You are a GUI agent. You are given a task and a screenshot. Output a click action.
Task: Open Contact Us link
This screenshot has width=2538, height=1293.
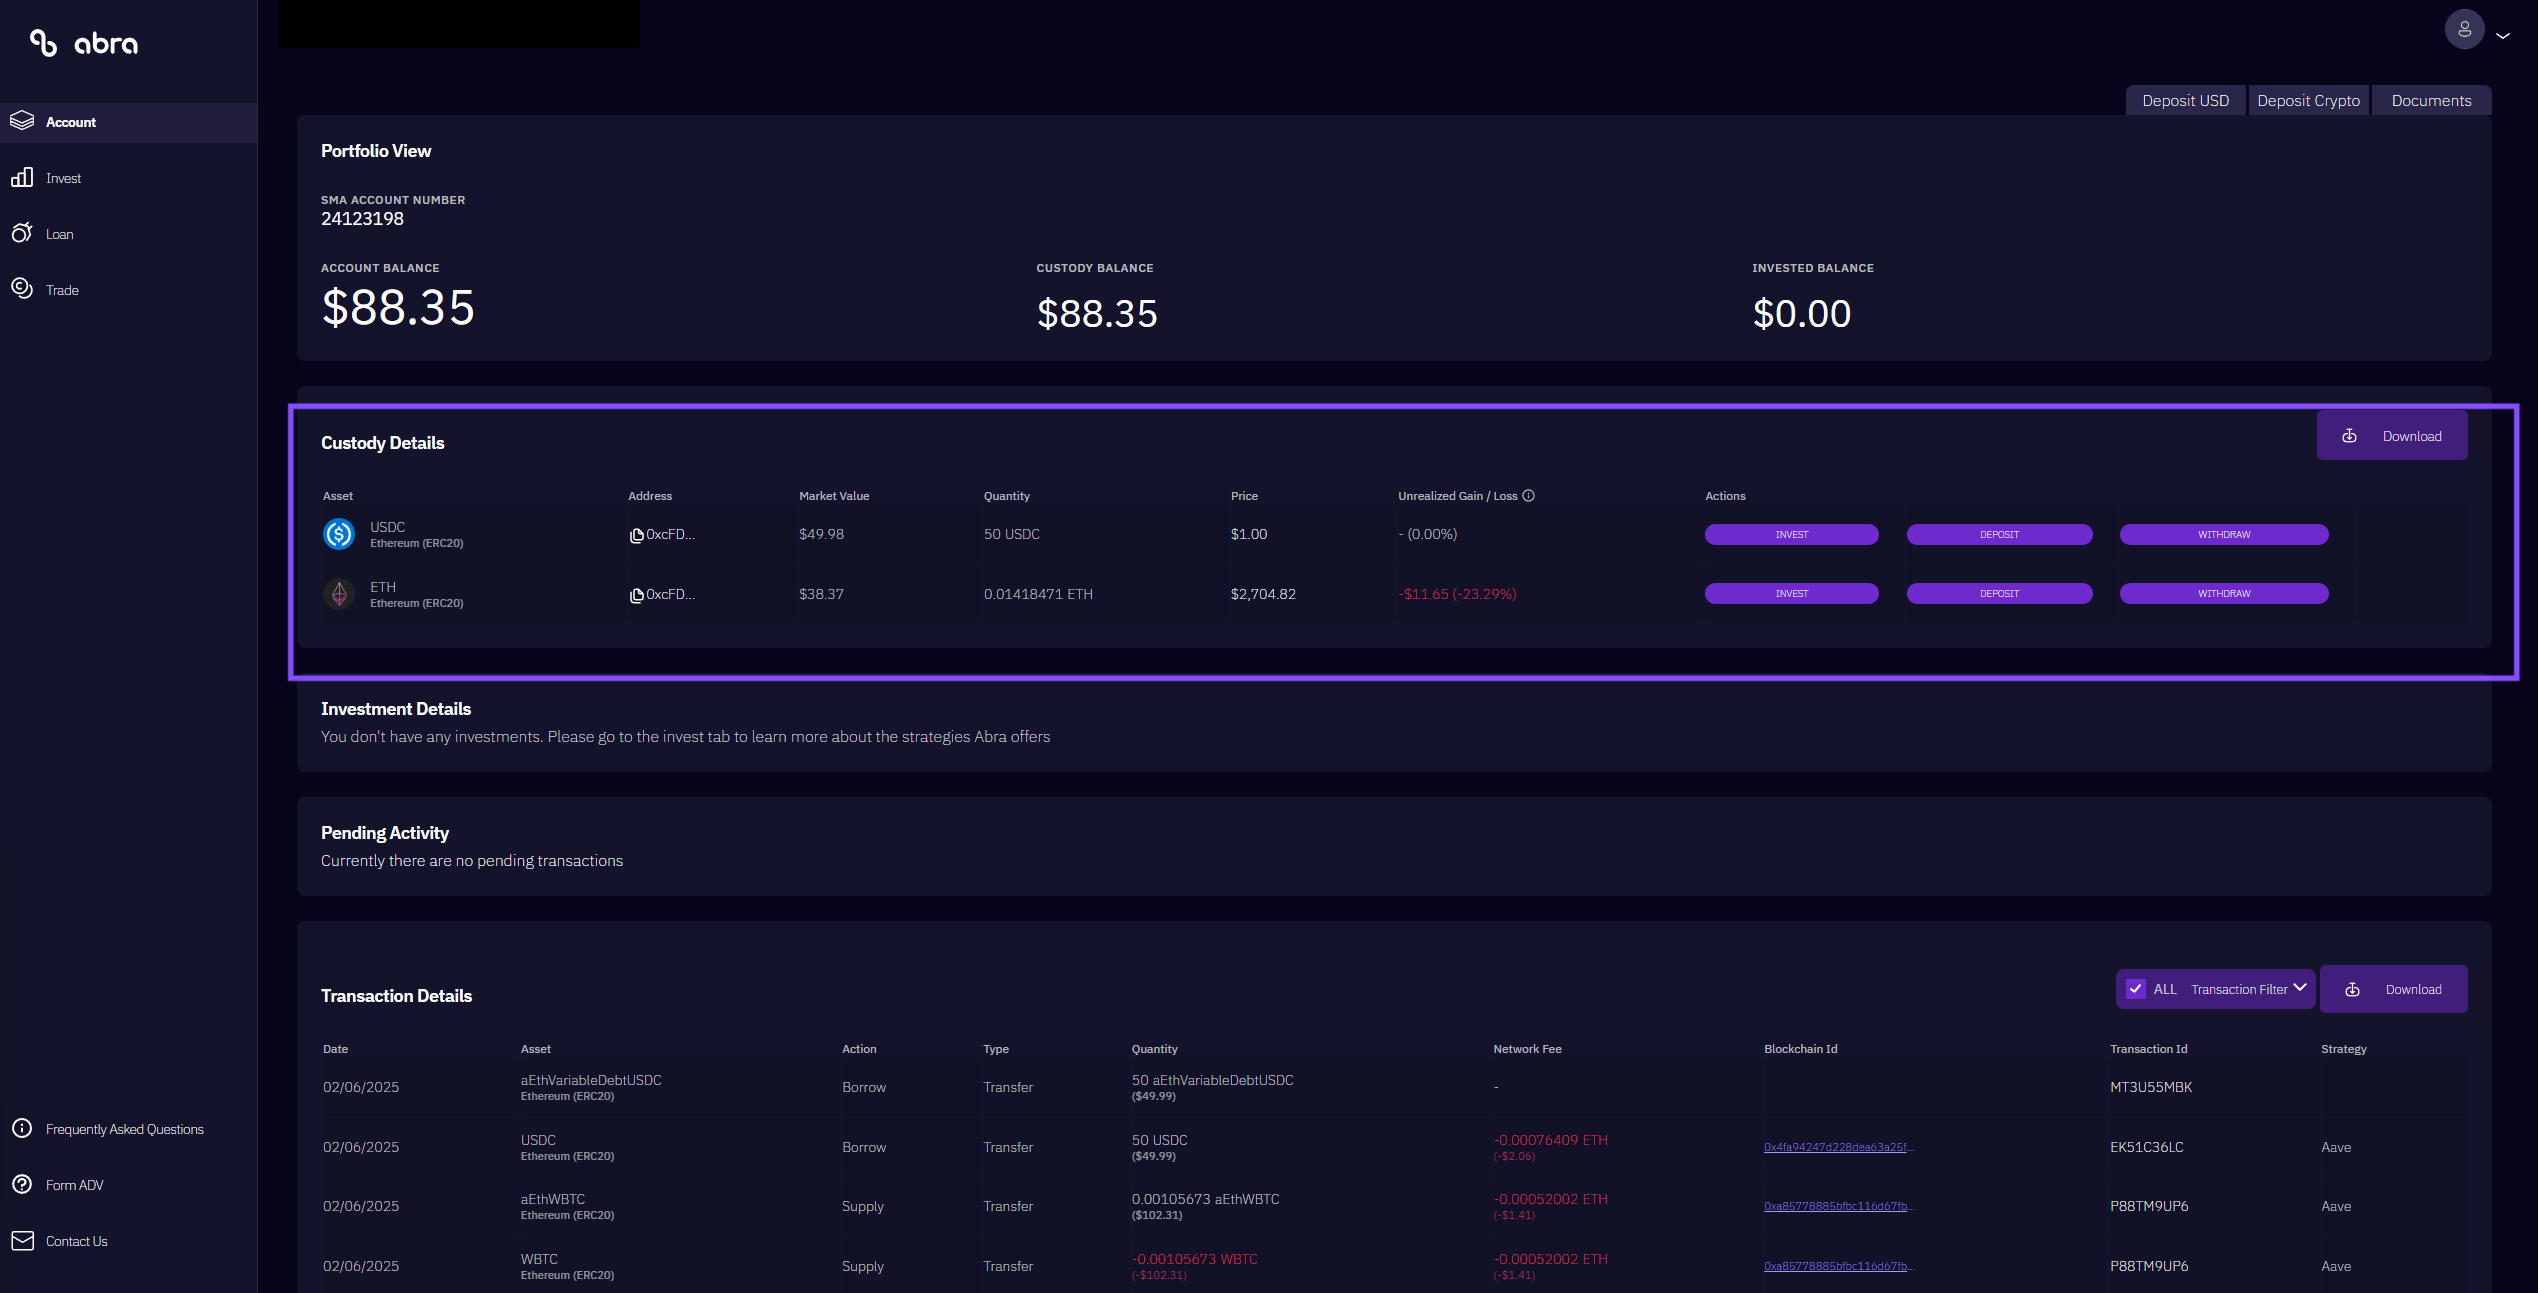76,1241
